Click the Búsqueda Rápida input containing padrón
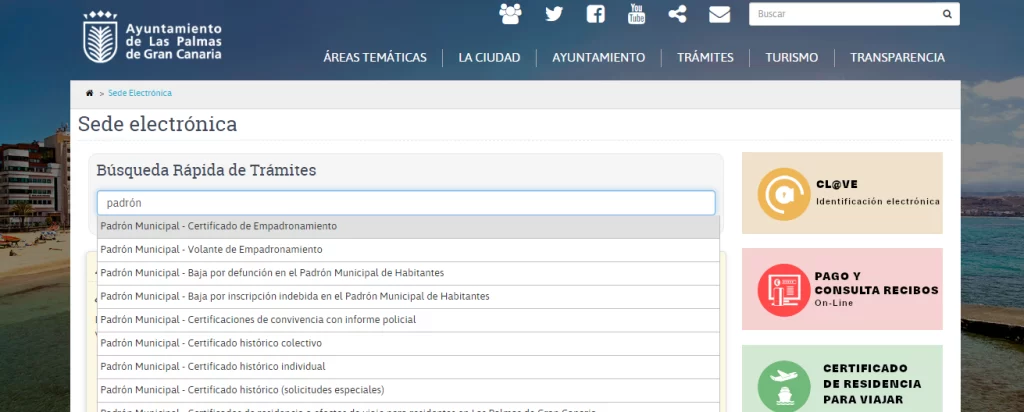The image size is (1024, 412). 406,203
